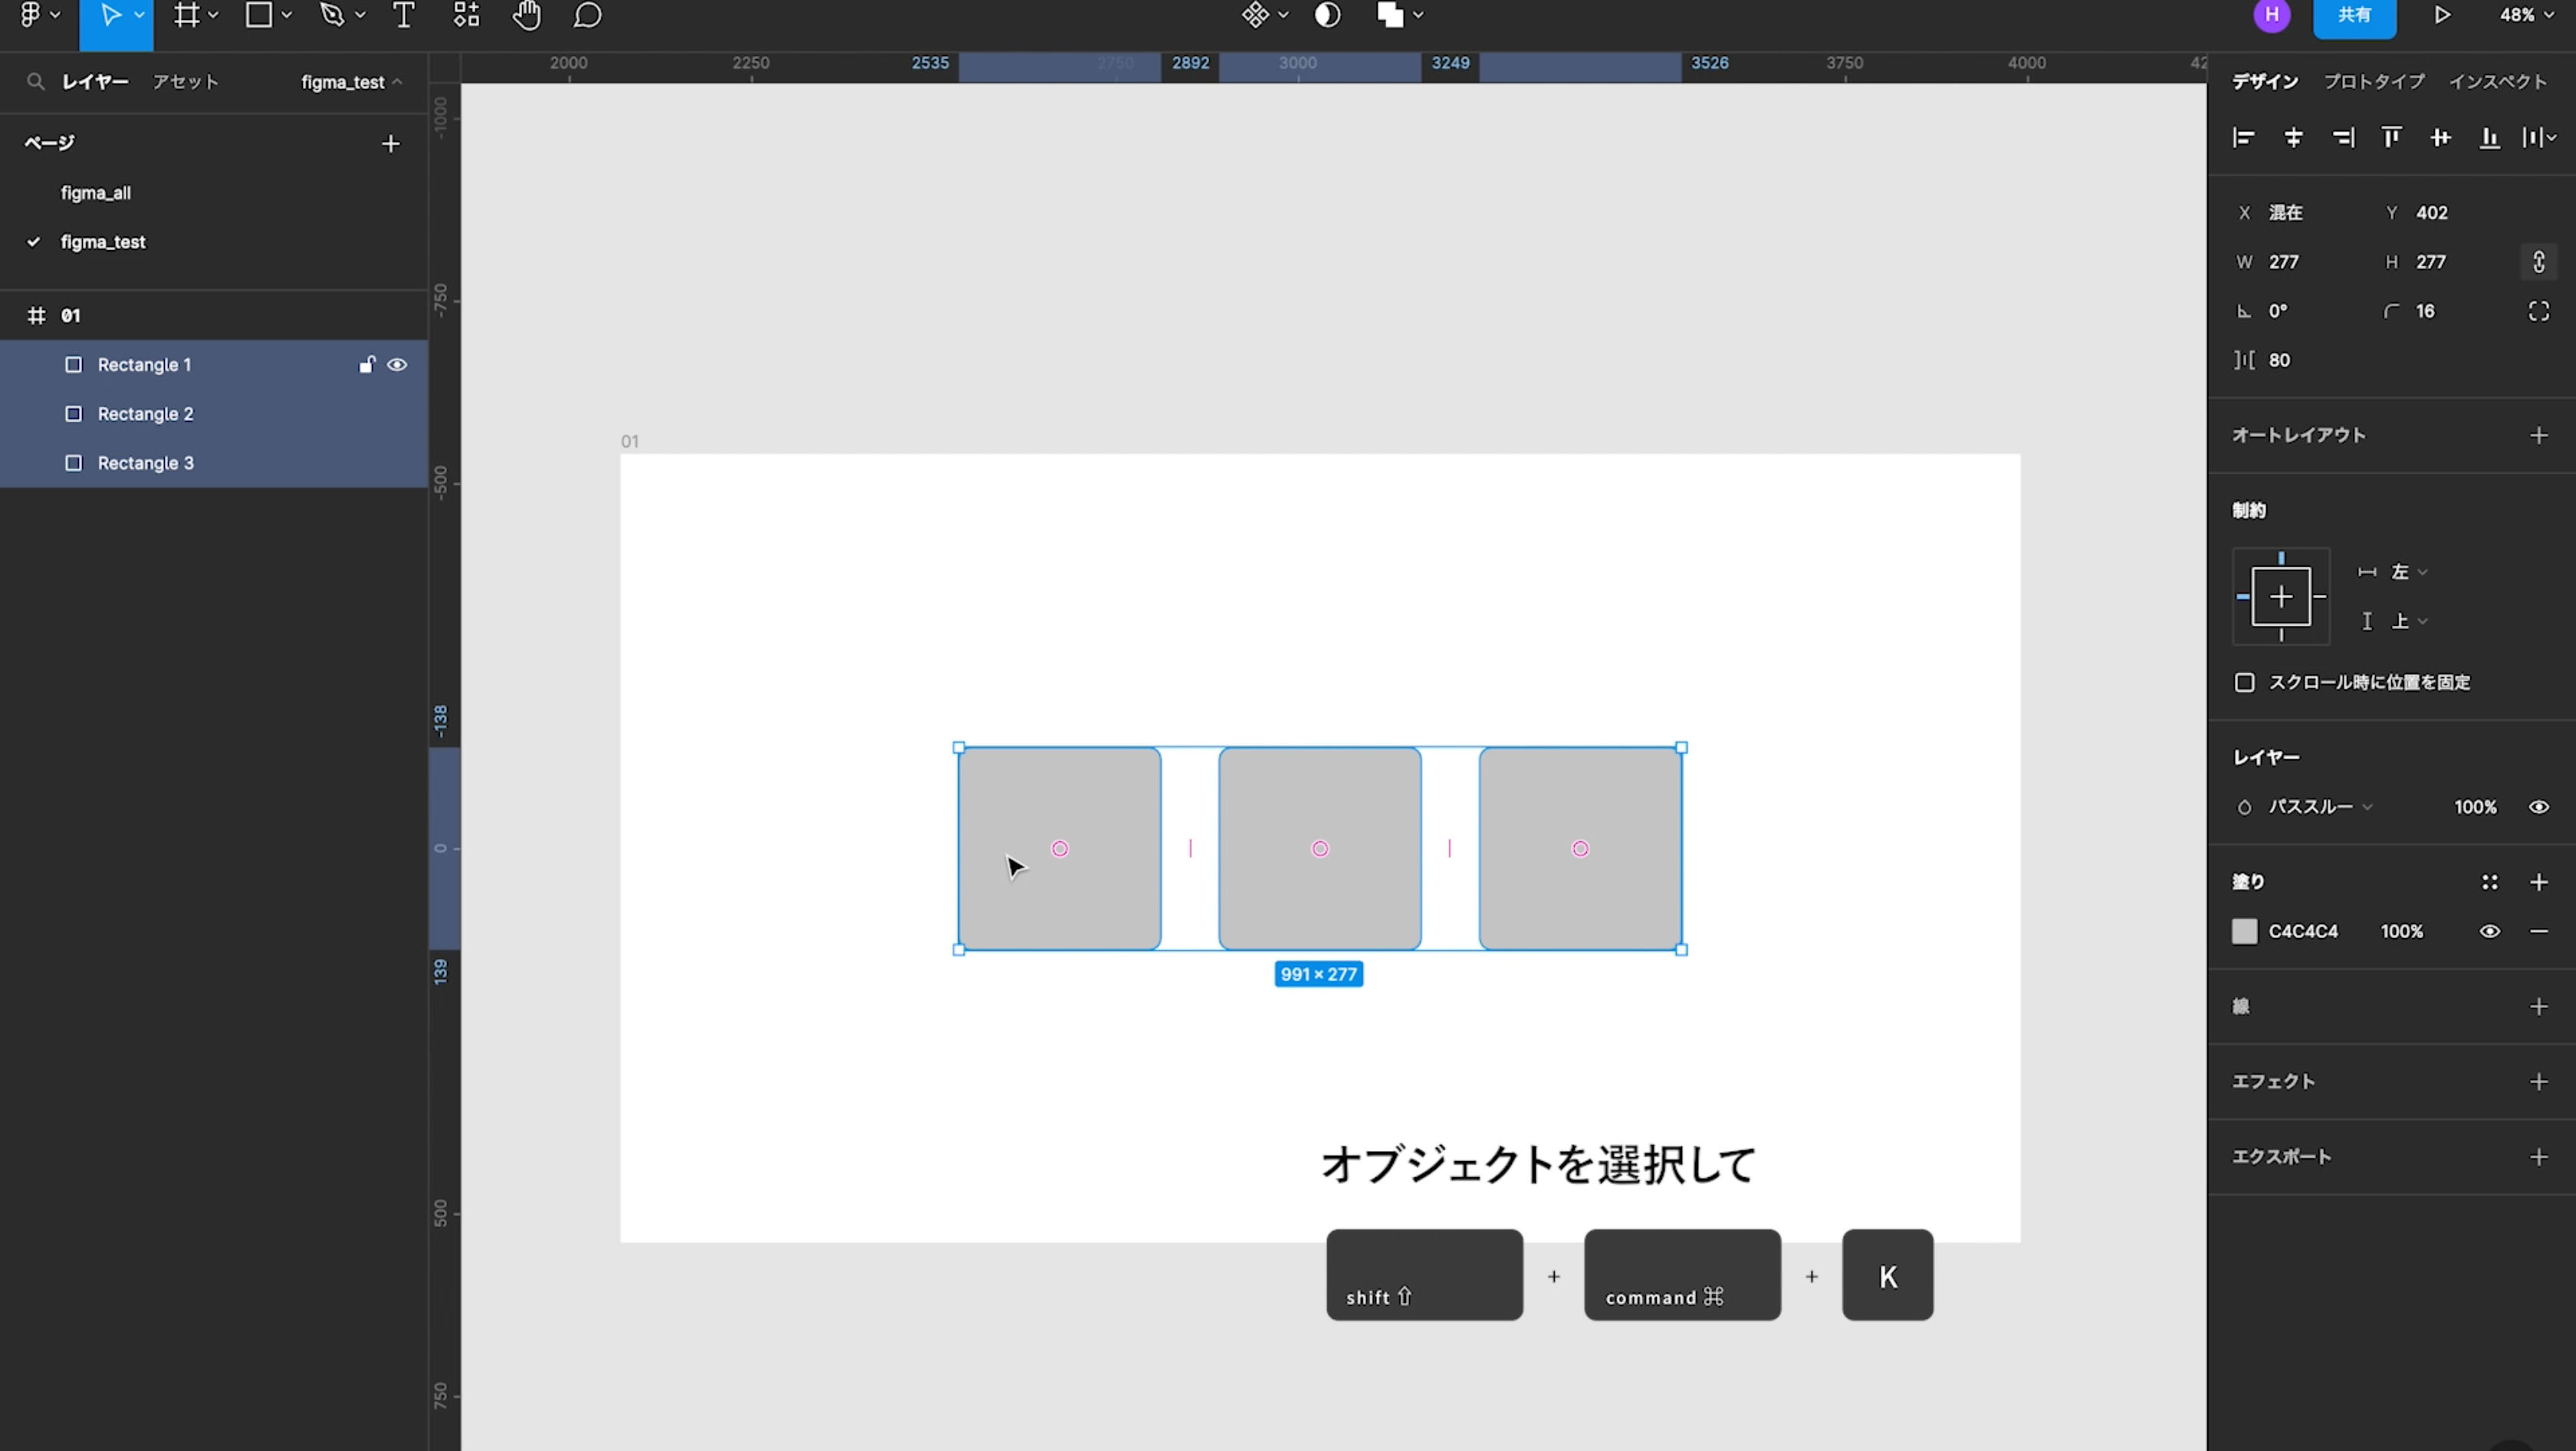Select the Text tool
Image resolution: width=2576 pixels, height=1451 pixels.
(x=403, y=15)
